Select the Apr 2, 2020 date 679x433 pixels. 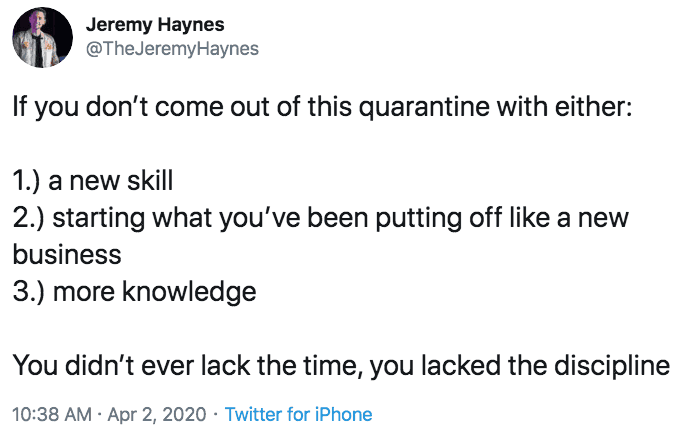[157, 415]
